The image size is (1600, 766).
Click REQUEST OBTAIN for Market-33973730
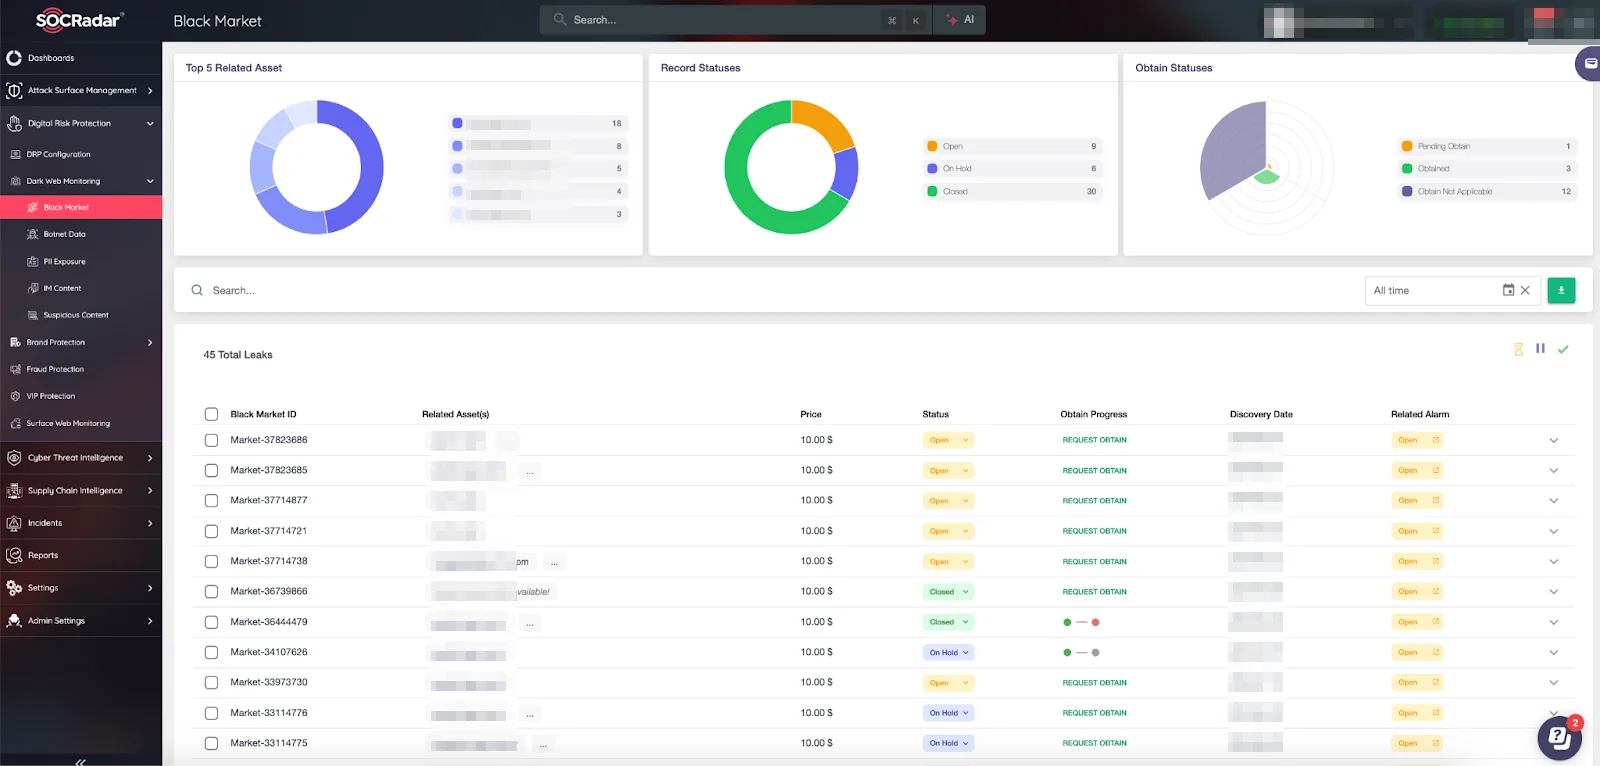click(1094, 683)
